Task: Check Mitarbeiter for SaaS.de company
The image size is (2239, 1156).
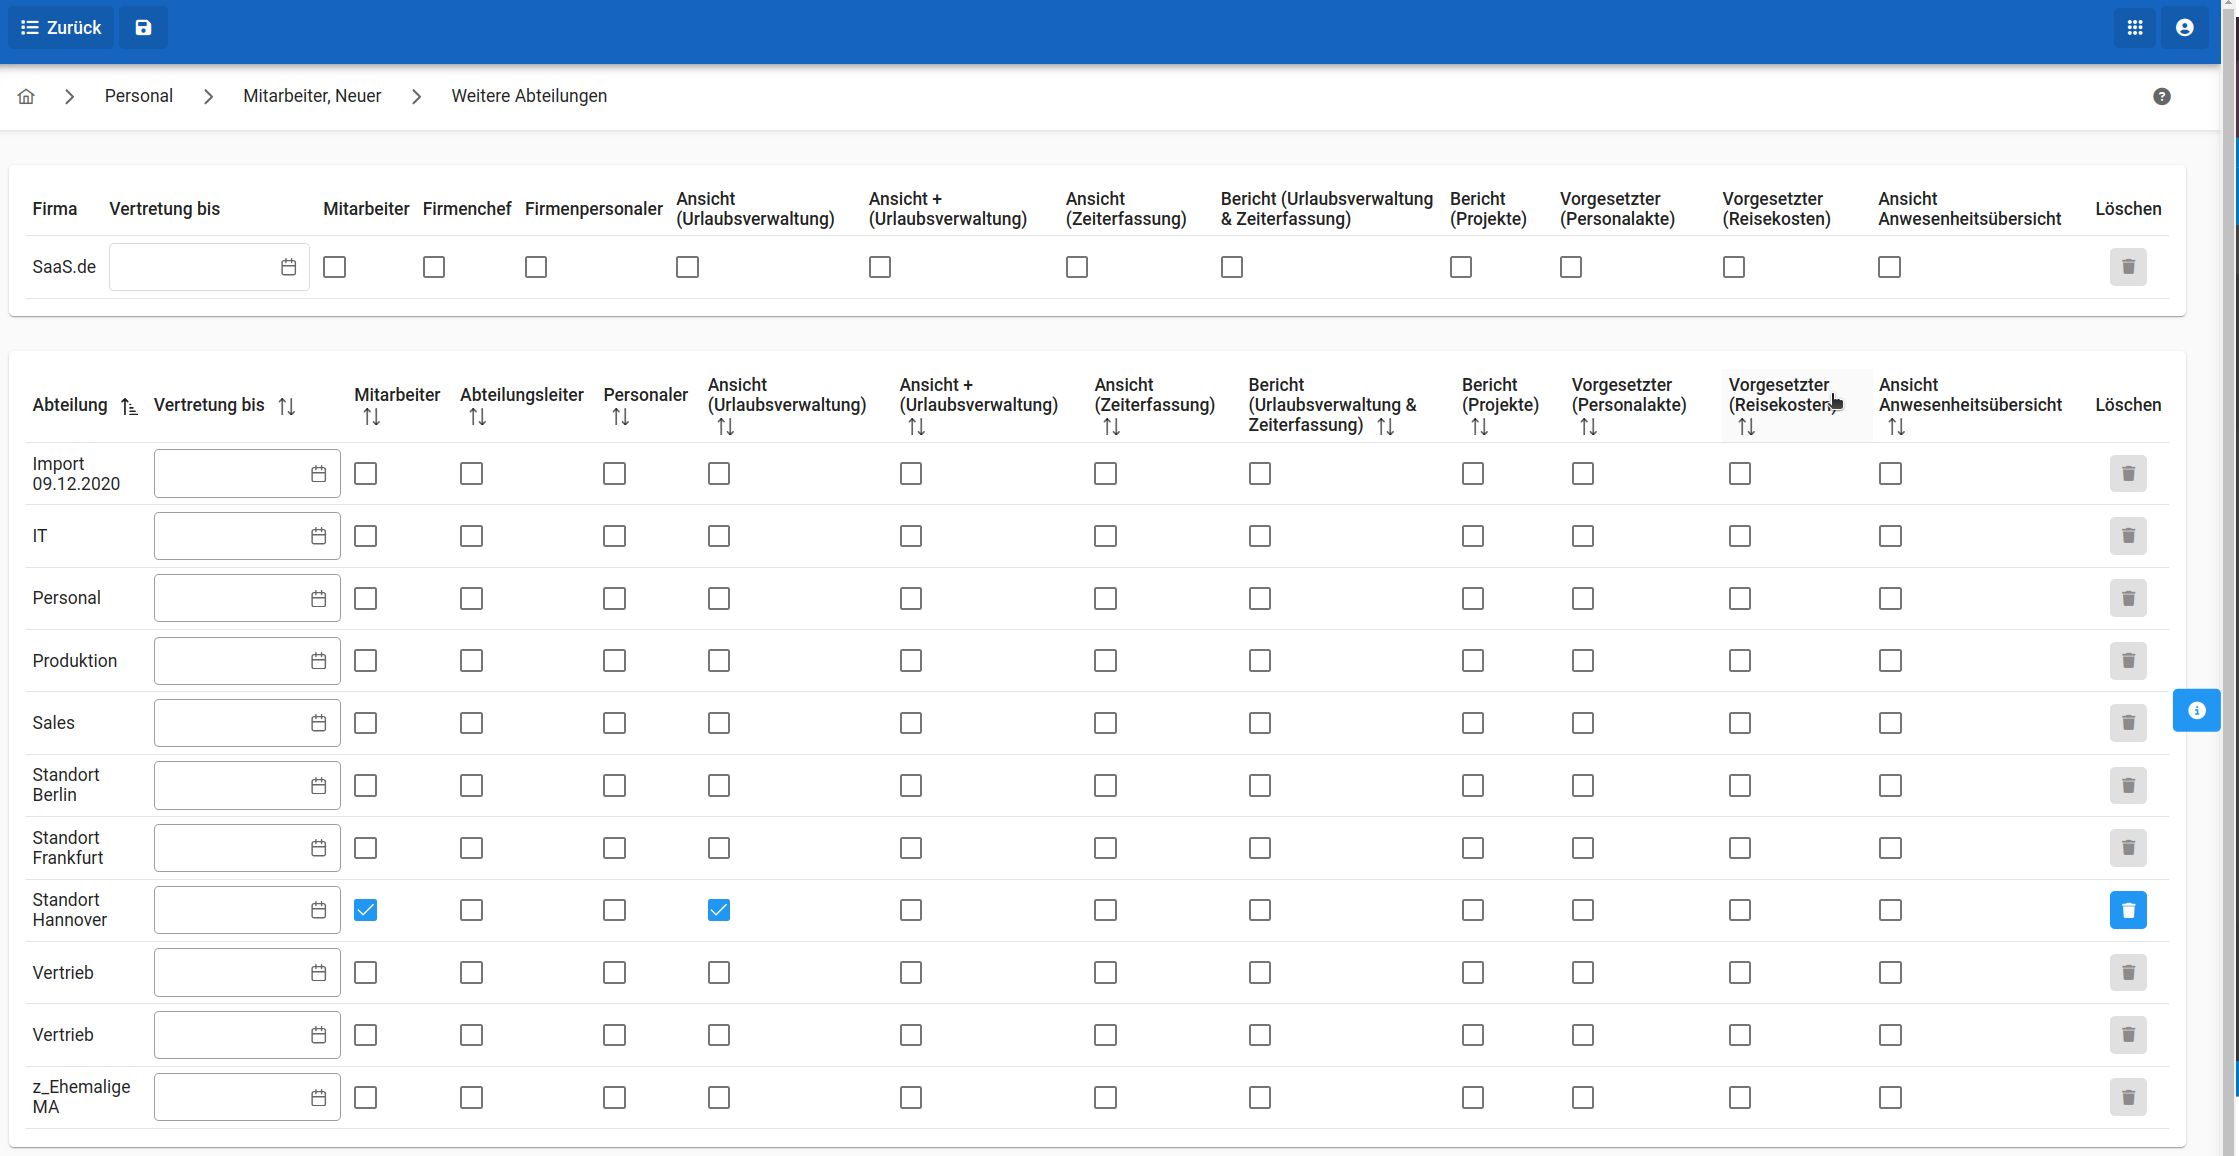Action: (x=335, y=267)
